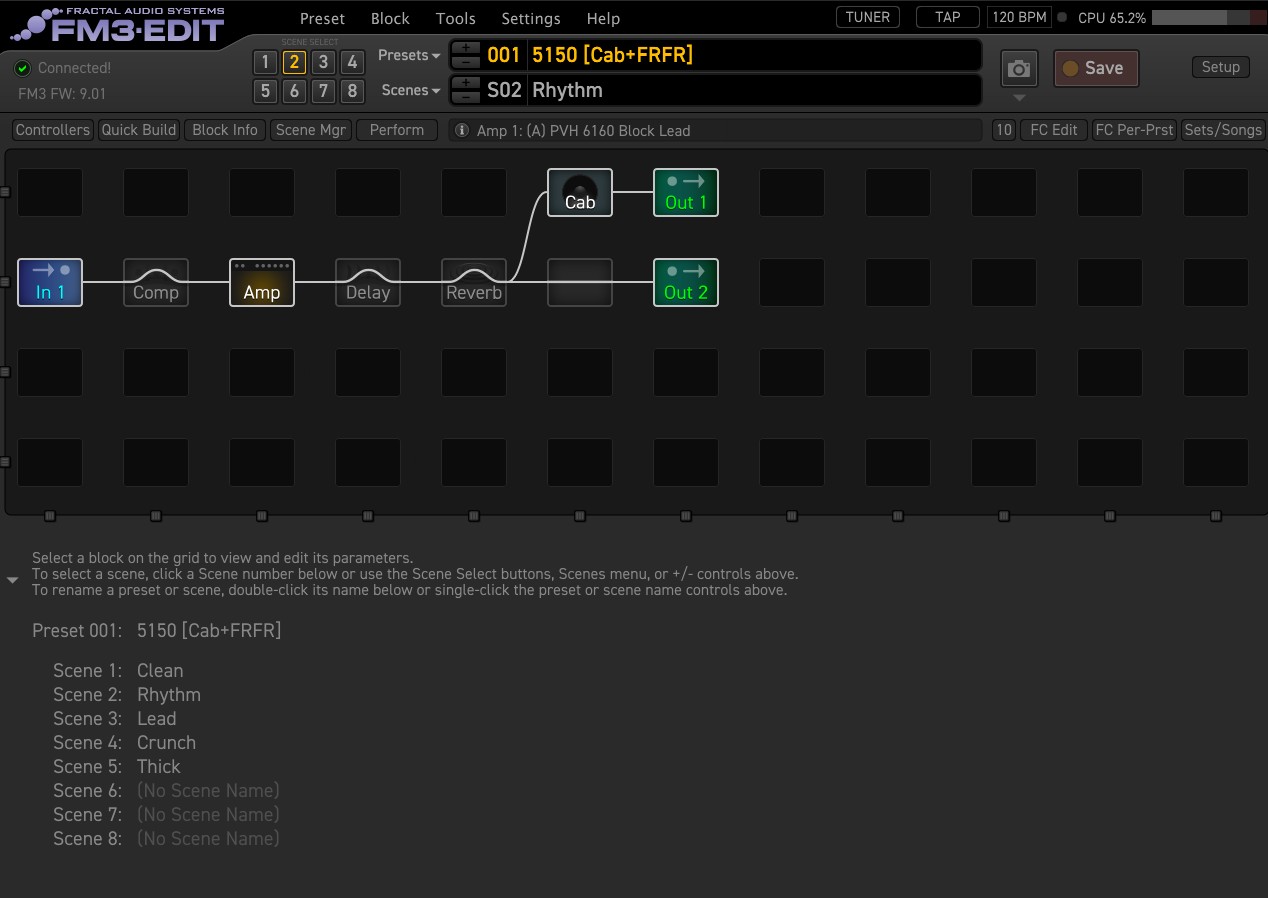Select the Out 2 output block
This screenshot has width=1268, height=898.
686,282
